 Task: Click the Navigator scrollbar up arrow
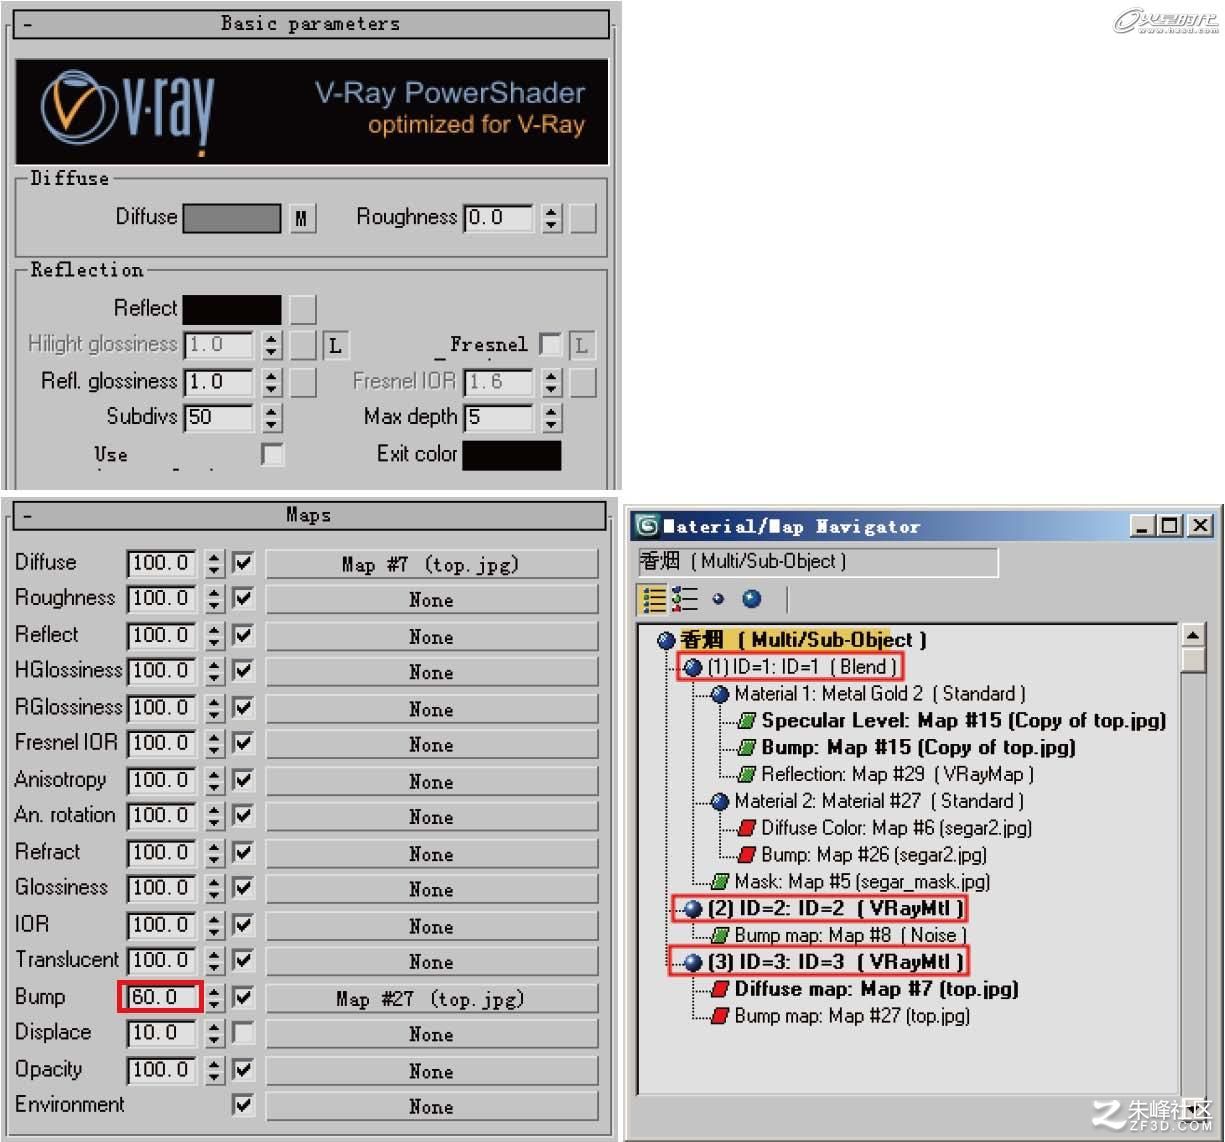(1193, 635)
